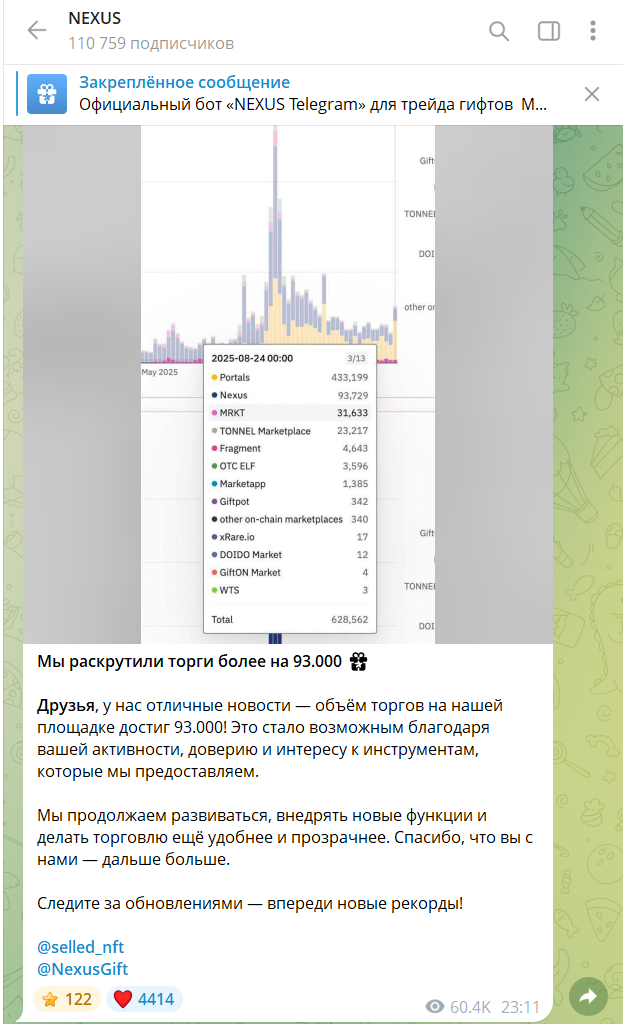Image resolution: width=623 pixels, height=1024 pixels.
Task: Click the «other on-chain marketplaces» row
Action: (x=290, y=519)
